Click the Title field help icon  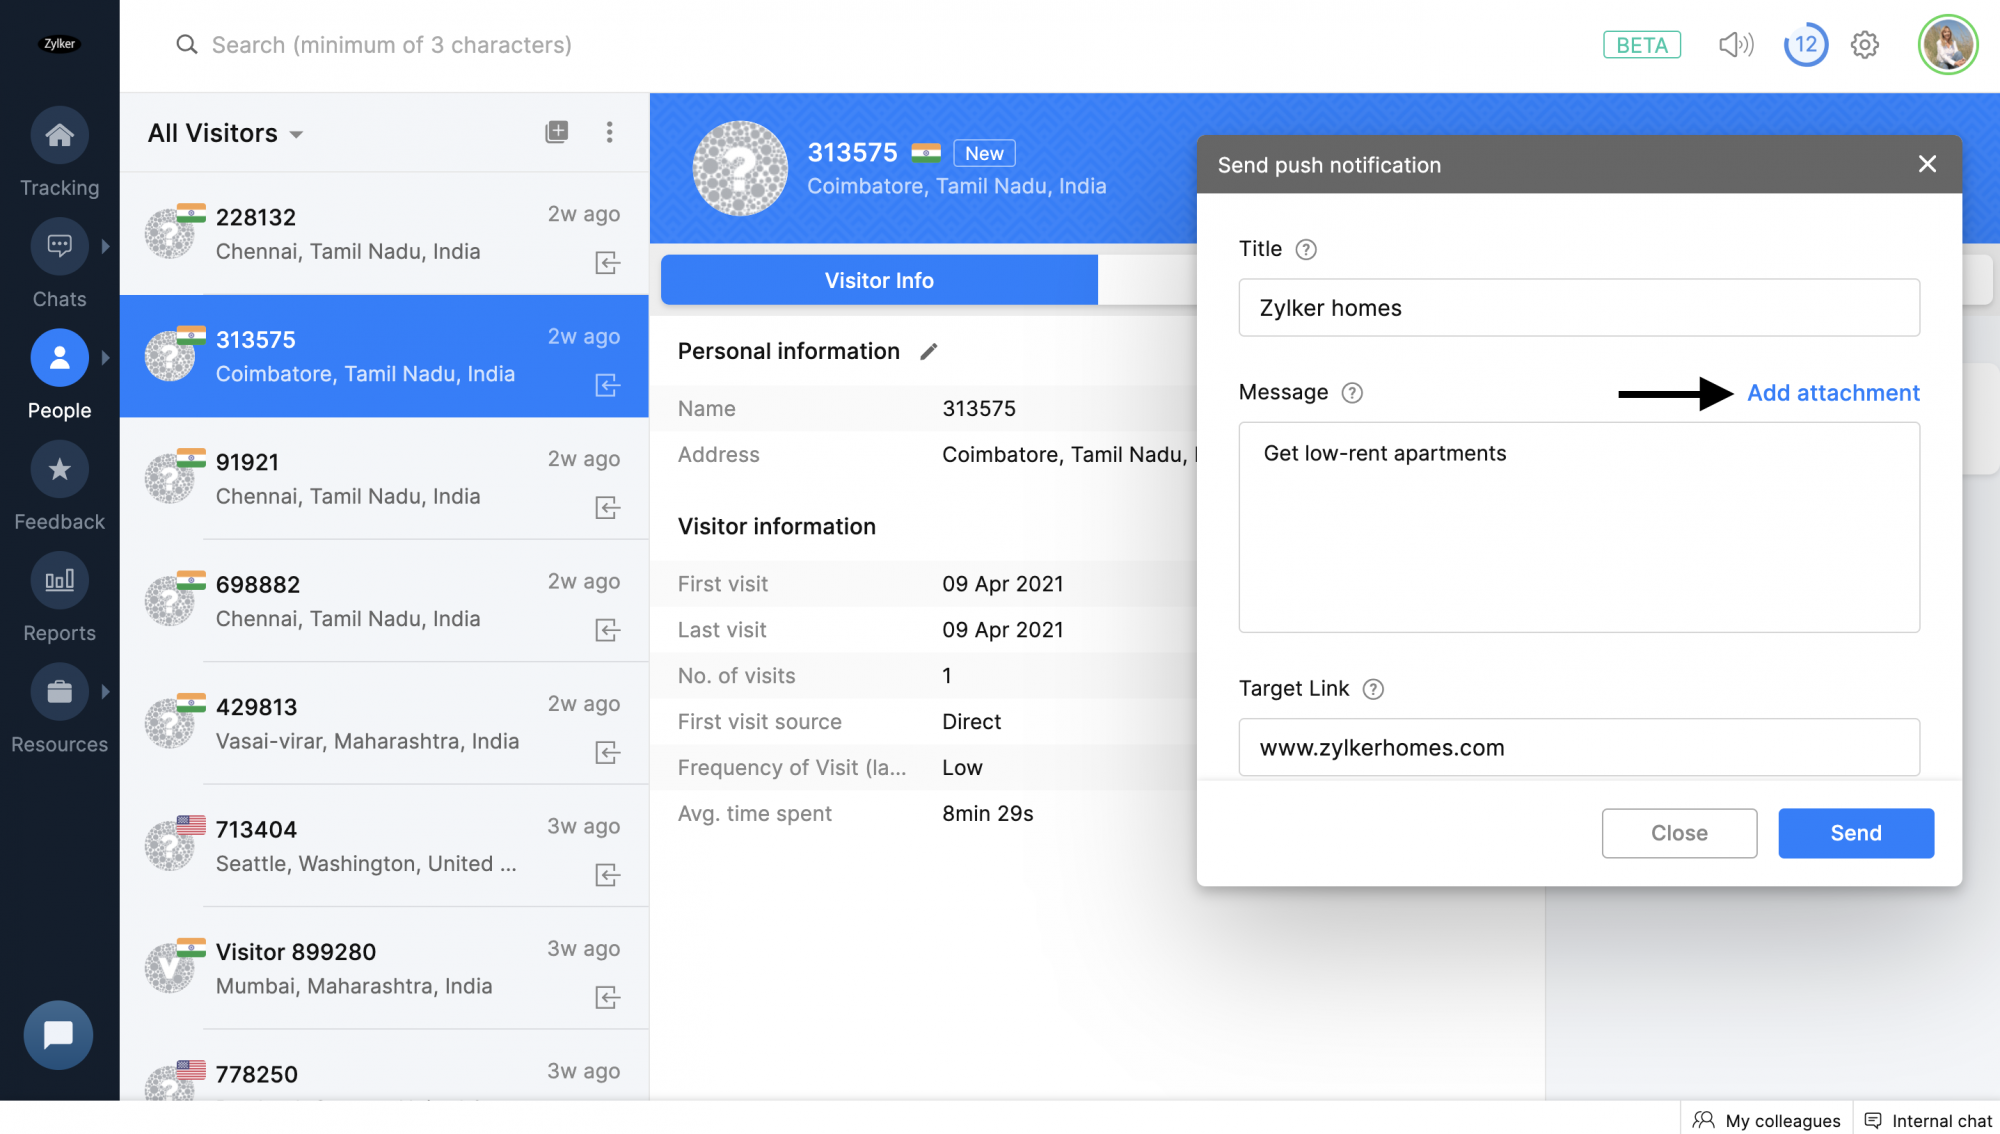(1306, 250)
